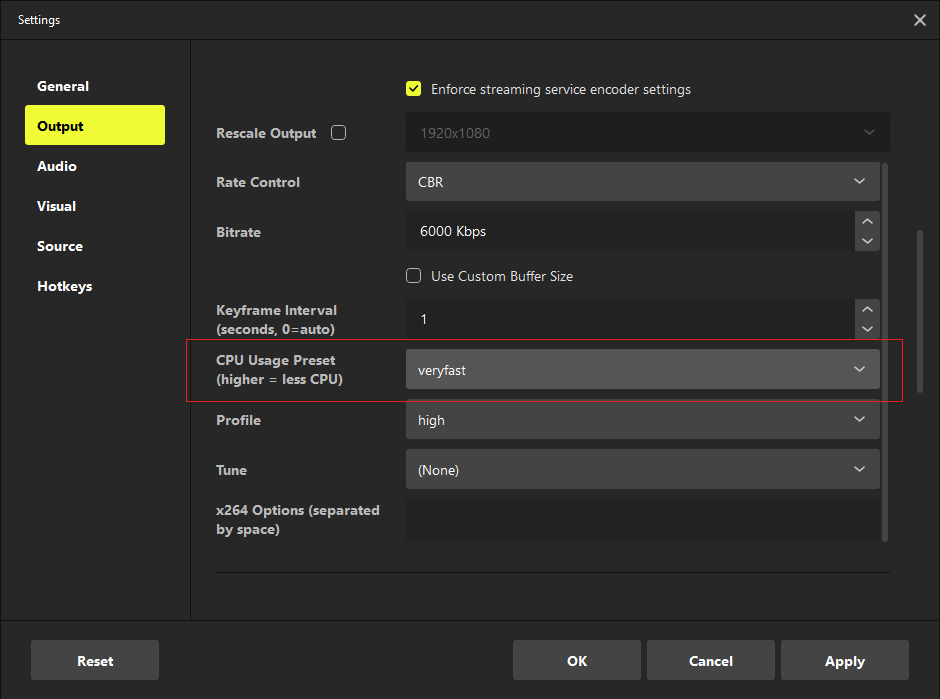Click the Apply button
940x699 pixels.
click(844, 660)
